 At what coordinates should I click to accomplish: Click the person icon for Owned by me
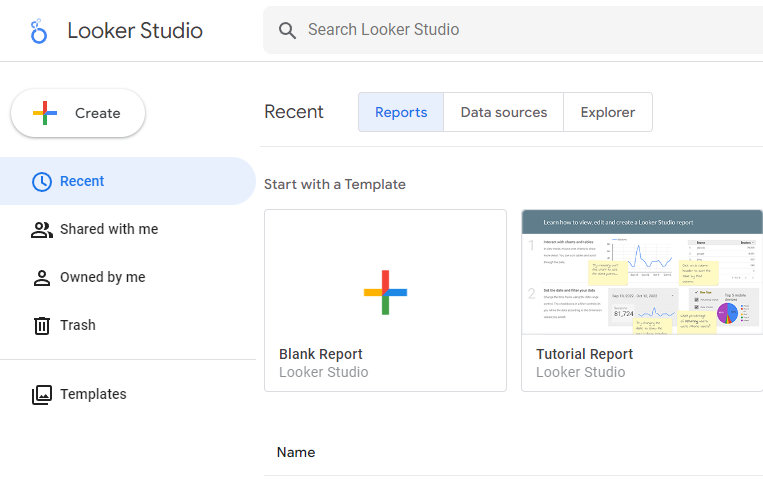pos(42,277)
